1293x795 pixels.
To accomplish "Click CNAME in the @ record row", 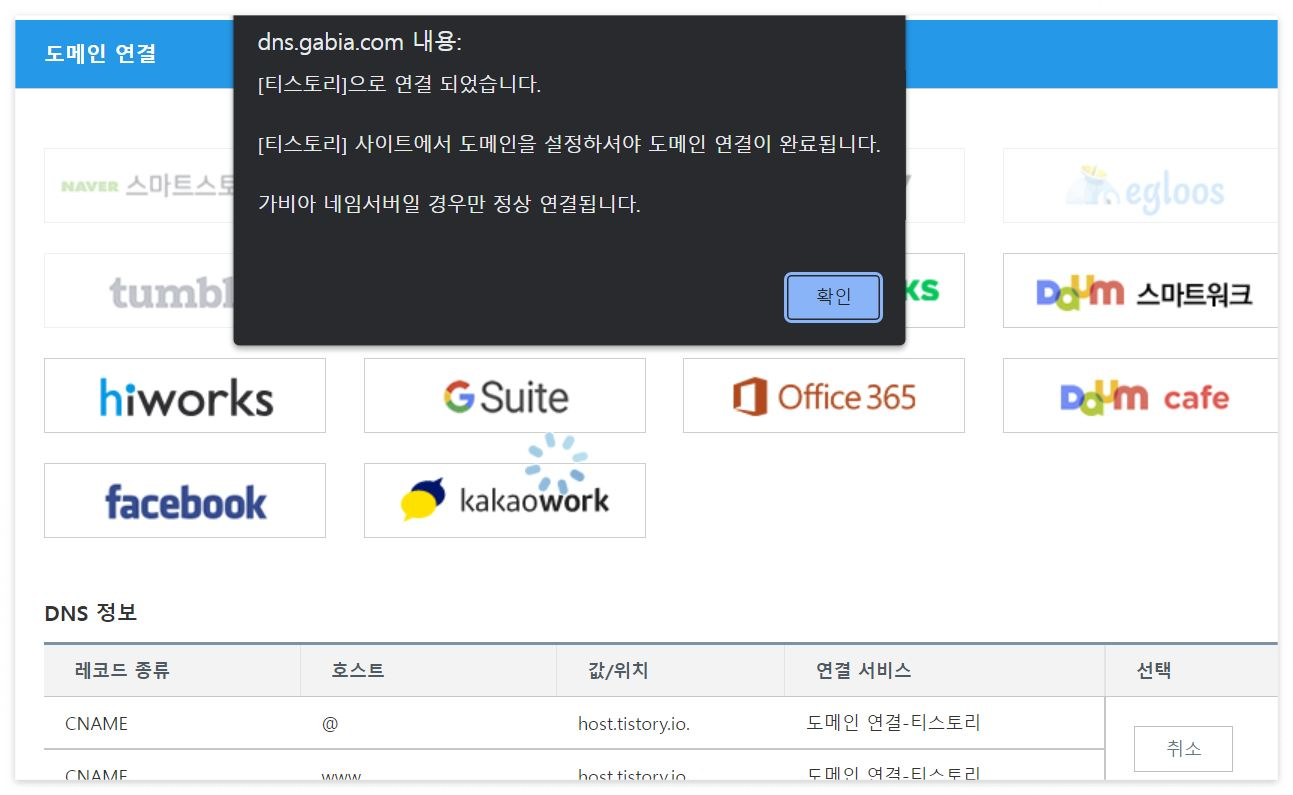I will coord(96,723).
